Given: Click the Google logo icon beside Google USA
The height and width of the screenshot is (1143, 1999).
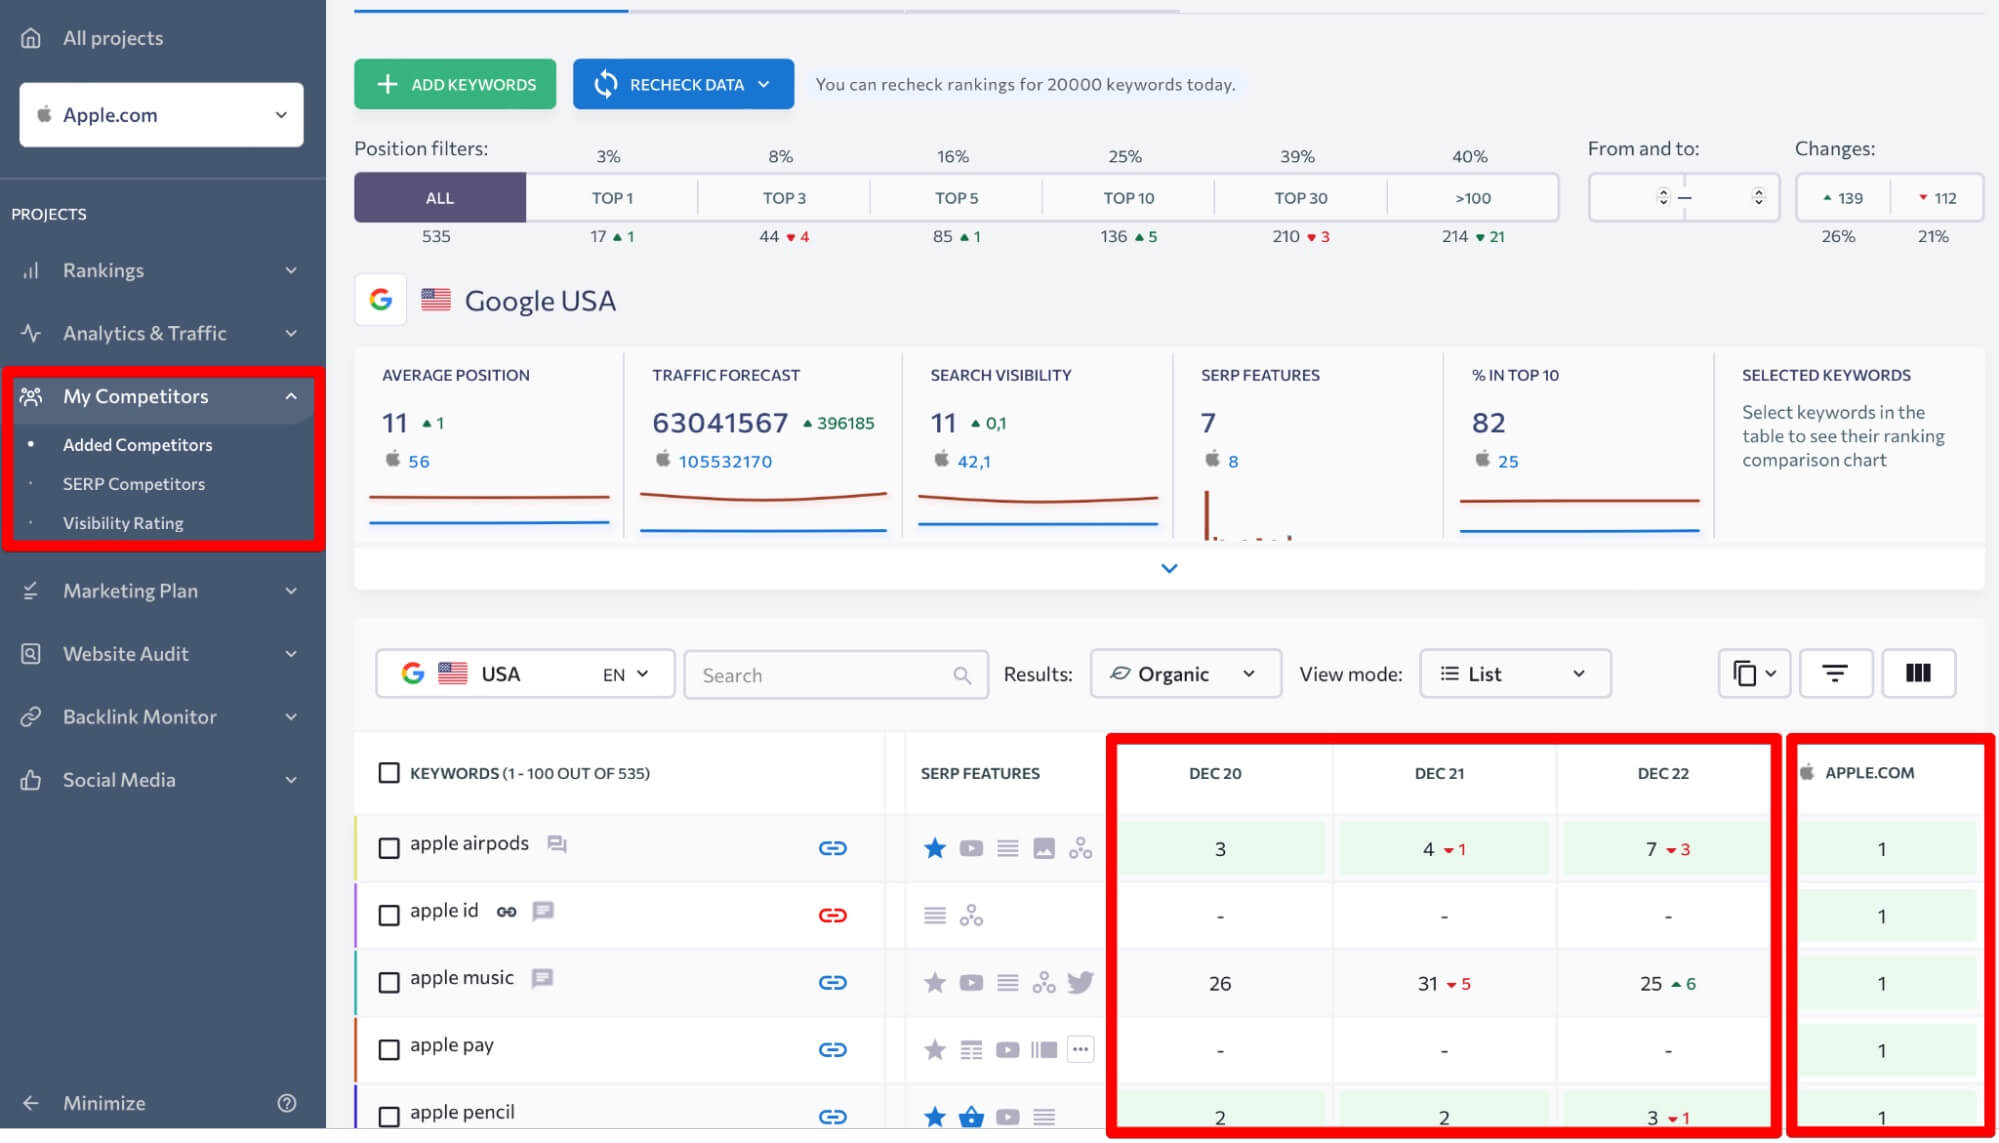Looking at the screenshot, I should [380, 300].
